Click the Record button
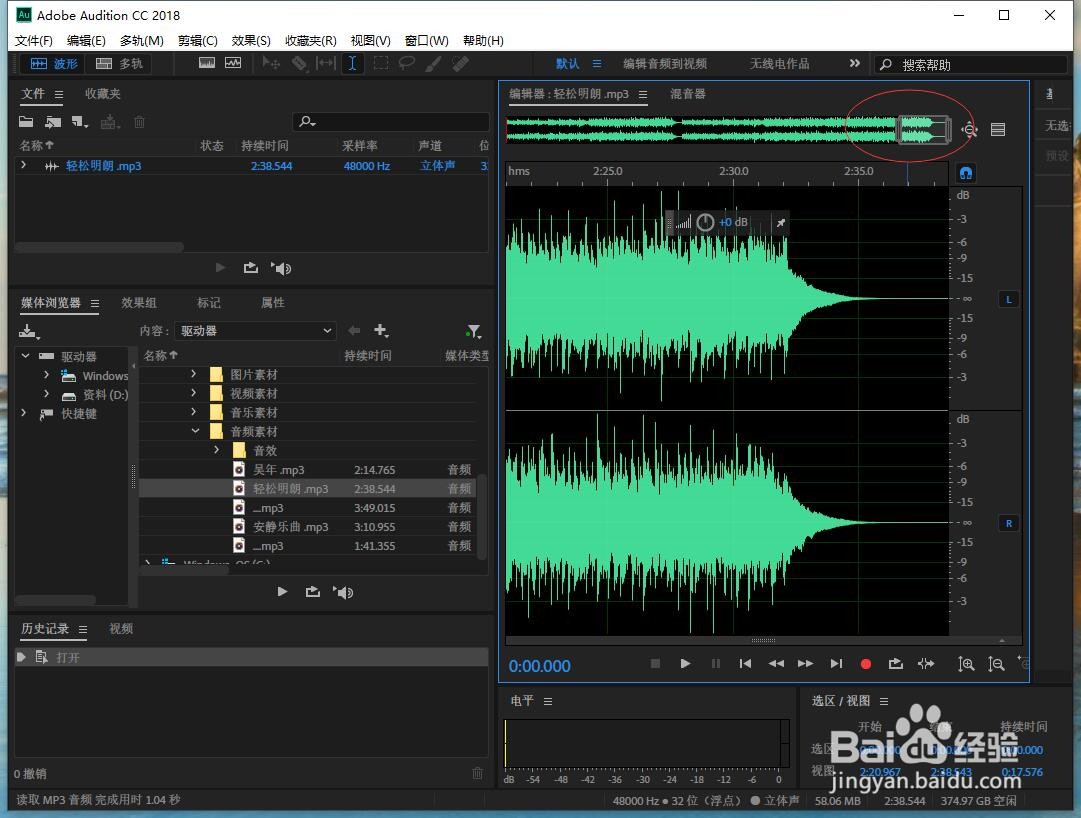The image size is (1081, 818). coord(866,664)
